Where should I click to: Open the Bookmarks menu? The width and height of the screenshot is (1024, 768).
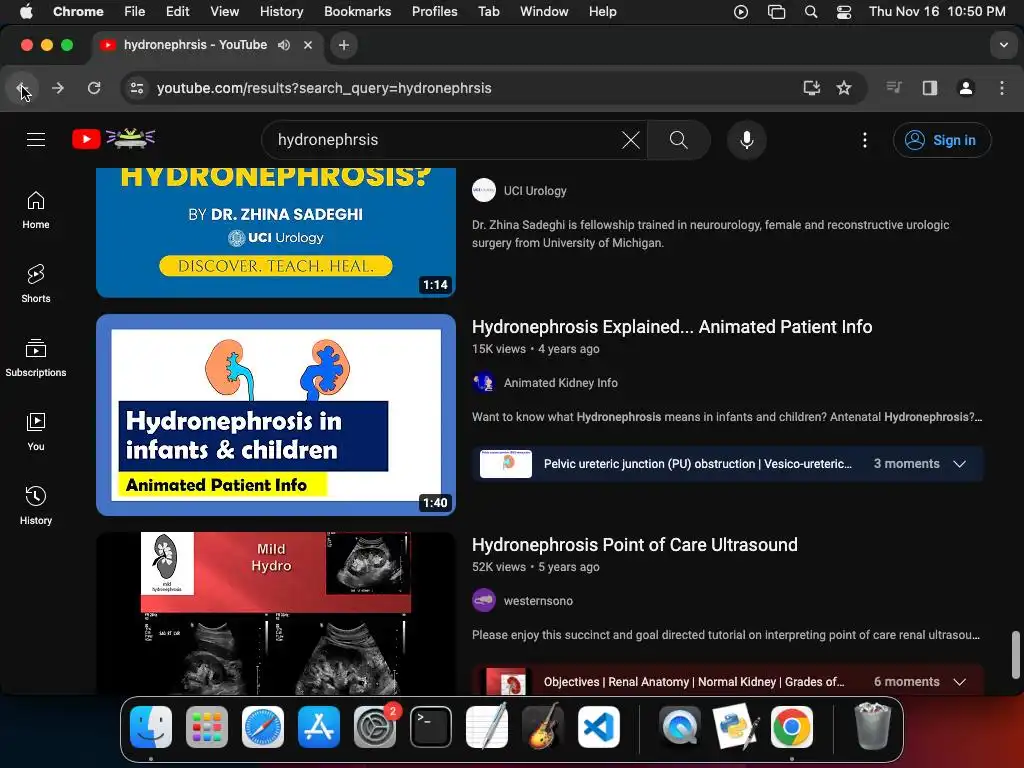tap(357, 11)
